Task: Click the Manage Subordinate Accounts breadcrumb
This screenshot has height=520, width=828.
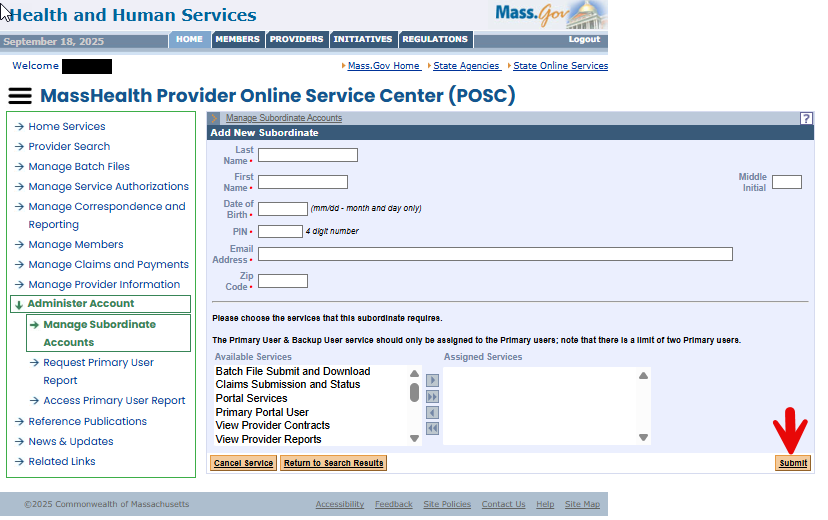Action: click(x=284, y=118)
